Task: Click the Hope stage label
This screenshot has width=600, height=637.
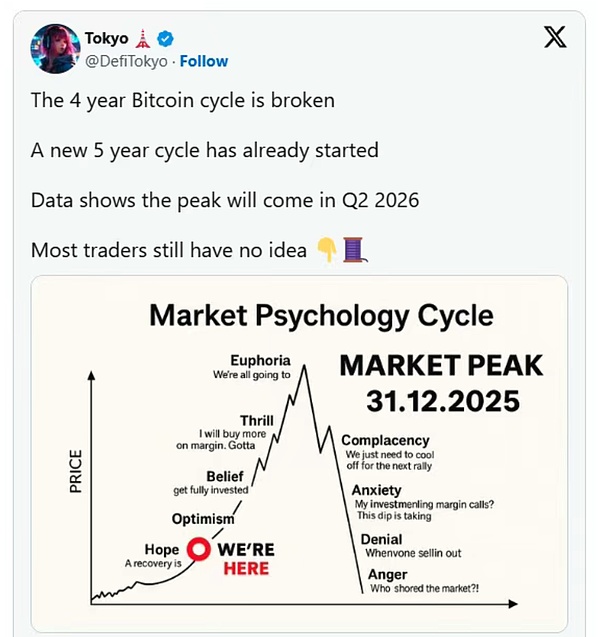Action: tap(162, 550)
